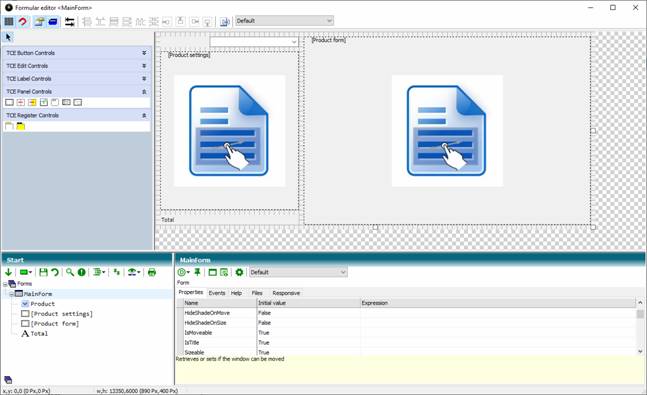Toggle the grid display icon
The width and height of the screenshot is (647, 395).
click(9, 21)
